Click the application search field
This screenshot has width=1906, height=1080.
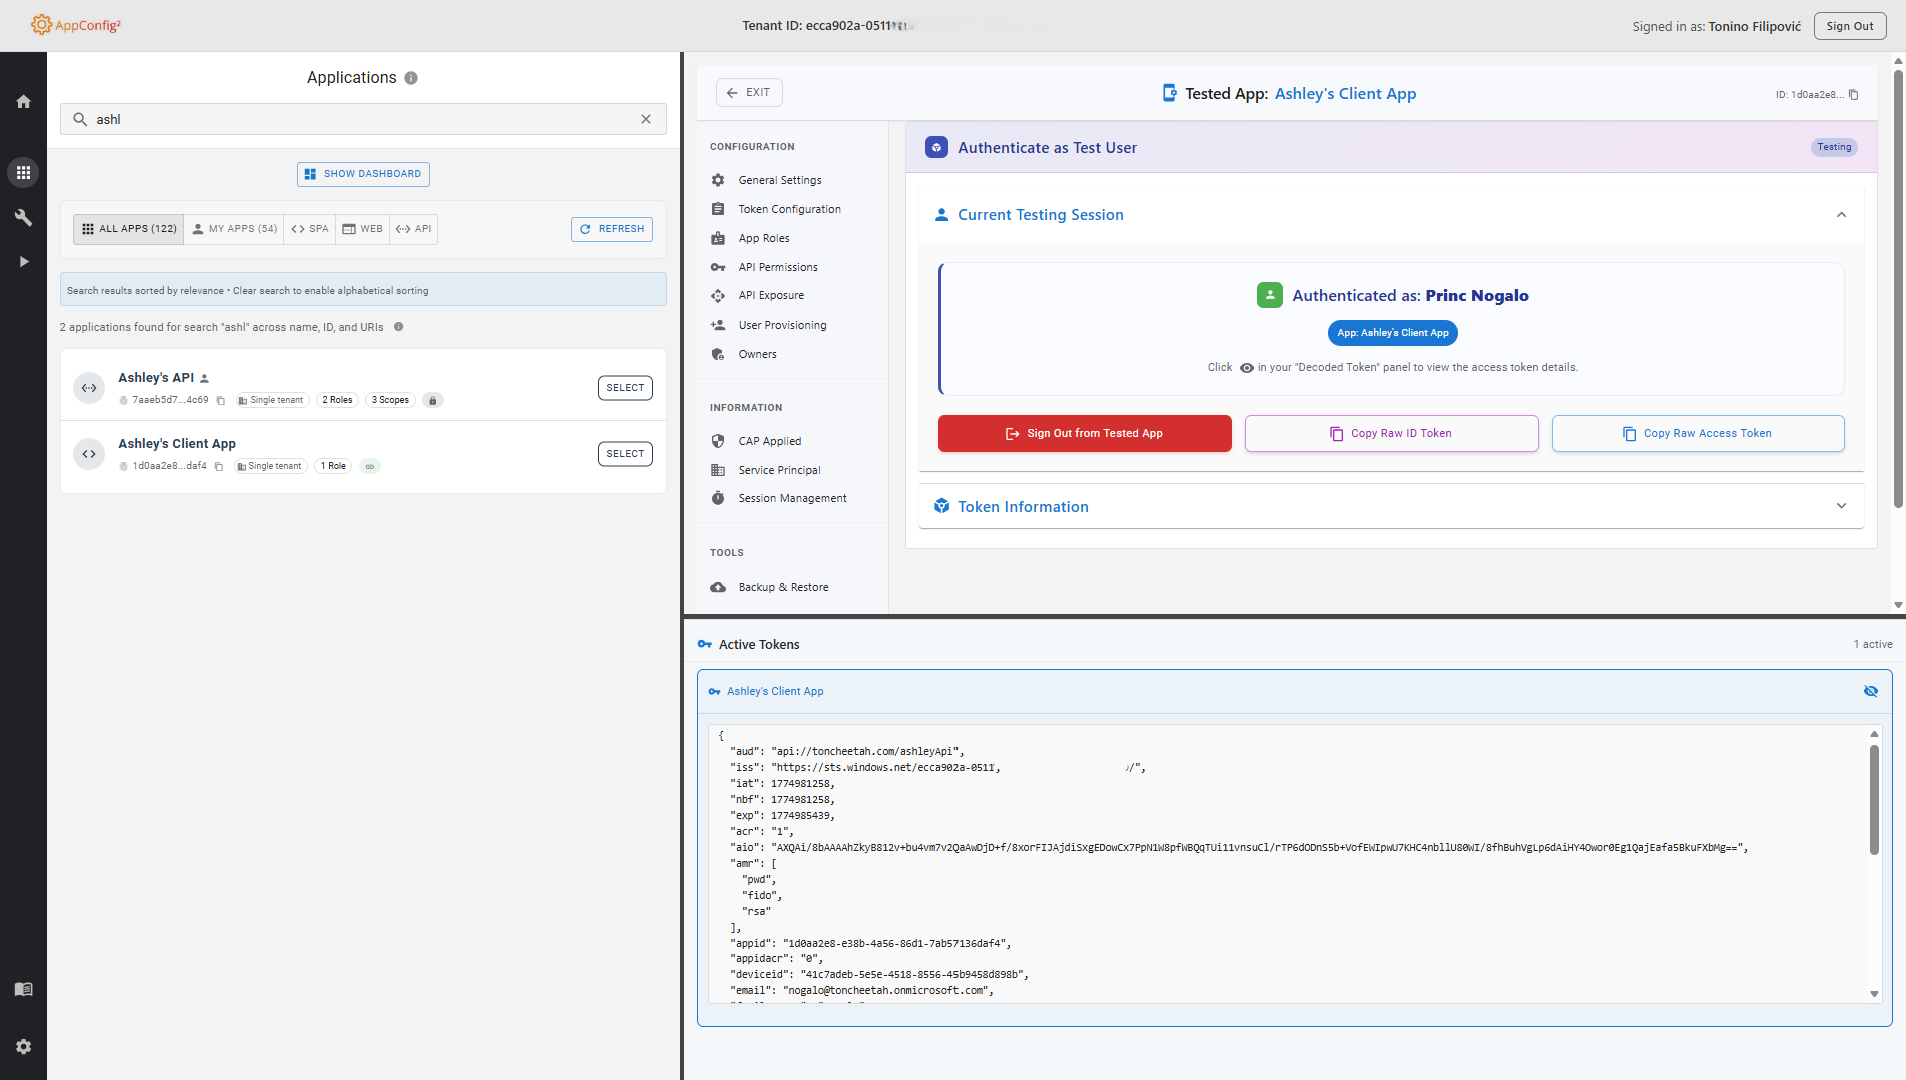pyautogui.click(x=363, y=119)
